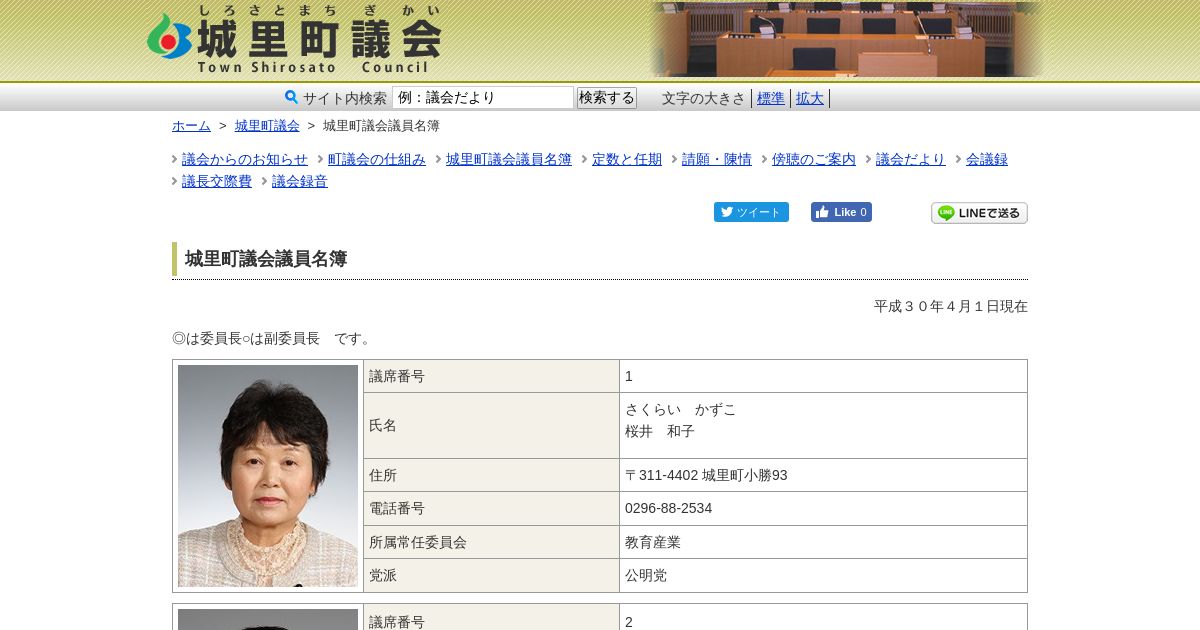Open 町議会の仕組み menu link
Viewport: 1200px width, 630px height.
tap(377, 159)
